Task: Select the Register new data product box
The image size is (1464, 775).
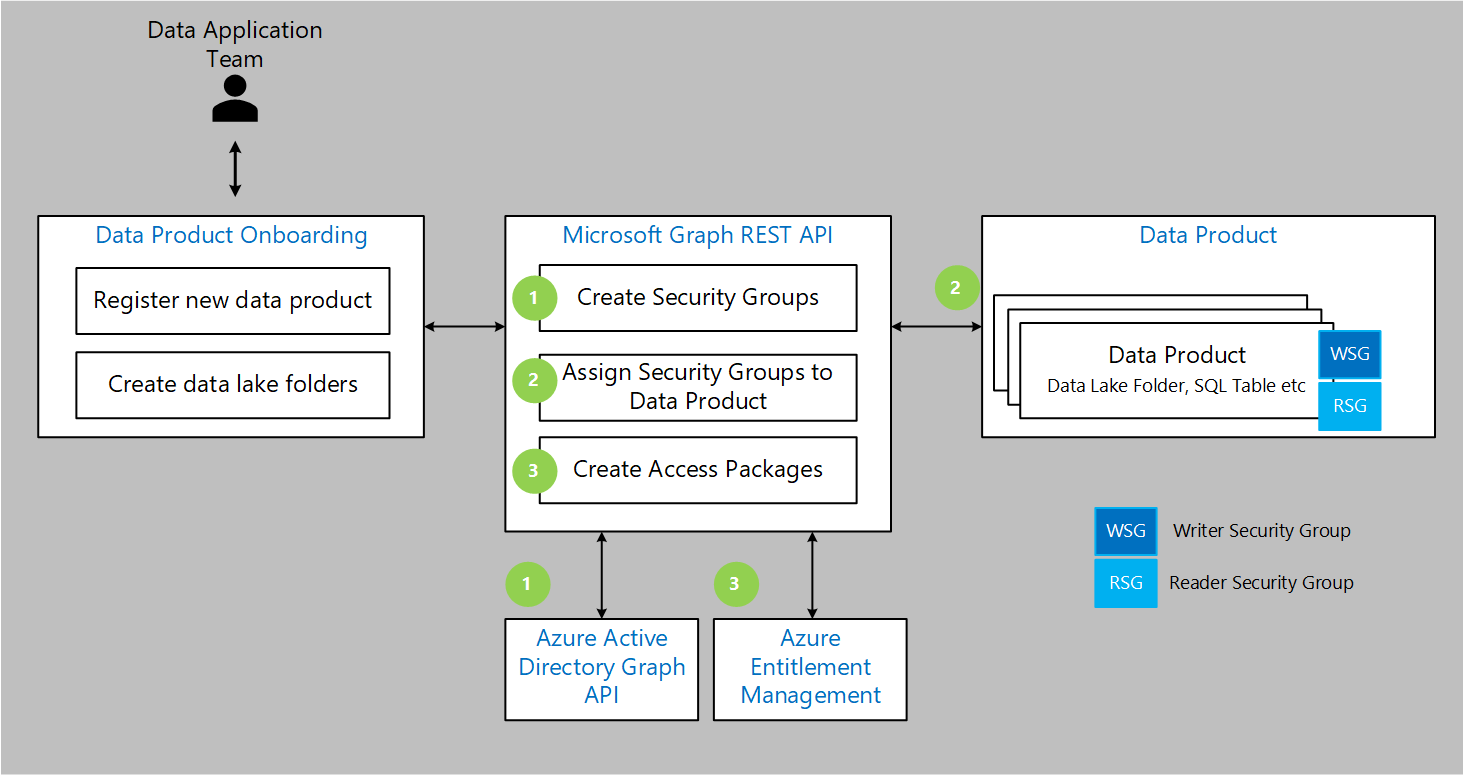Action: click(x=233, y=301)
